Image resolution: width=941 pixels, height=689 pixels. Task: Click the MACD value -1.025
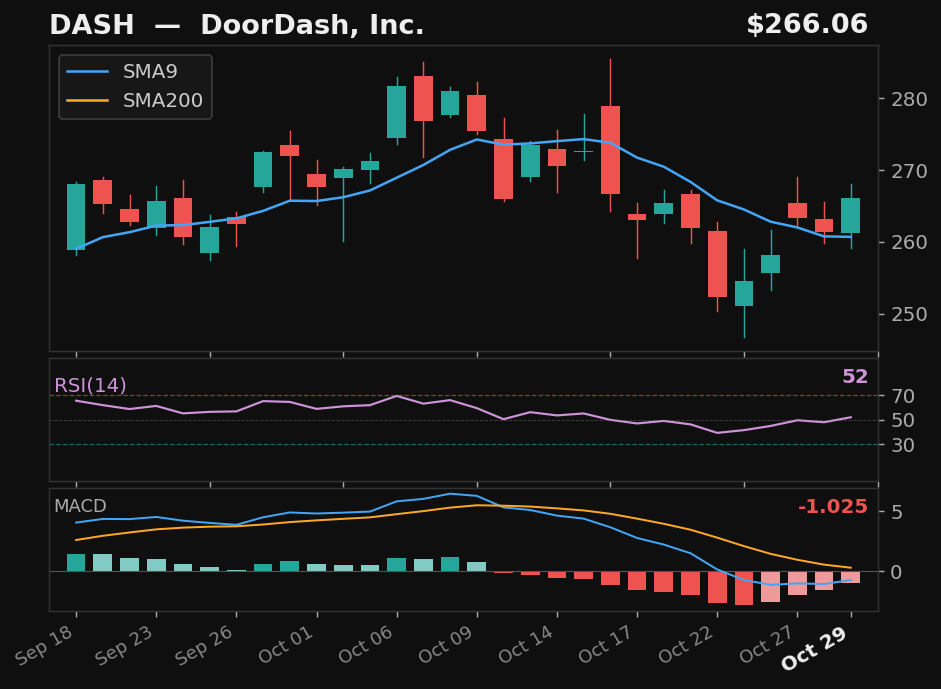tap(833, 507)
